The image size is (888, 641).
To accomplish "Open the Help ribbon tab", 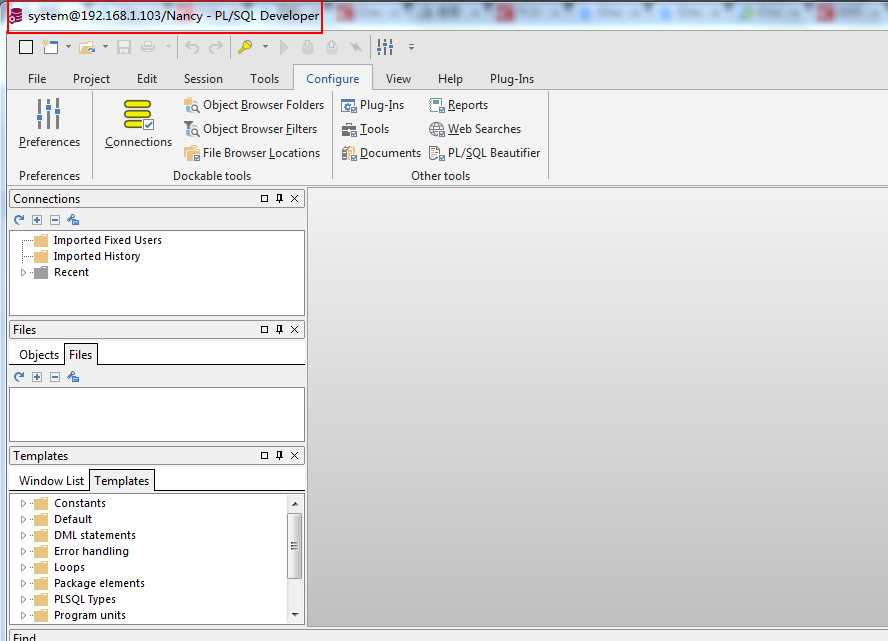I will (x=450, y=79).
